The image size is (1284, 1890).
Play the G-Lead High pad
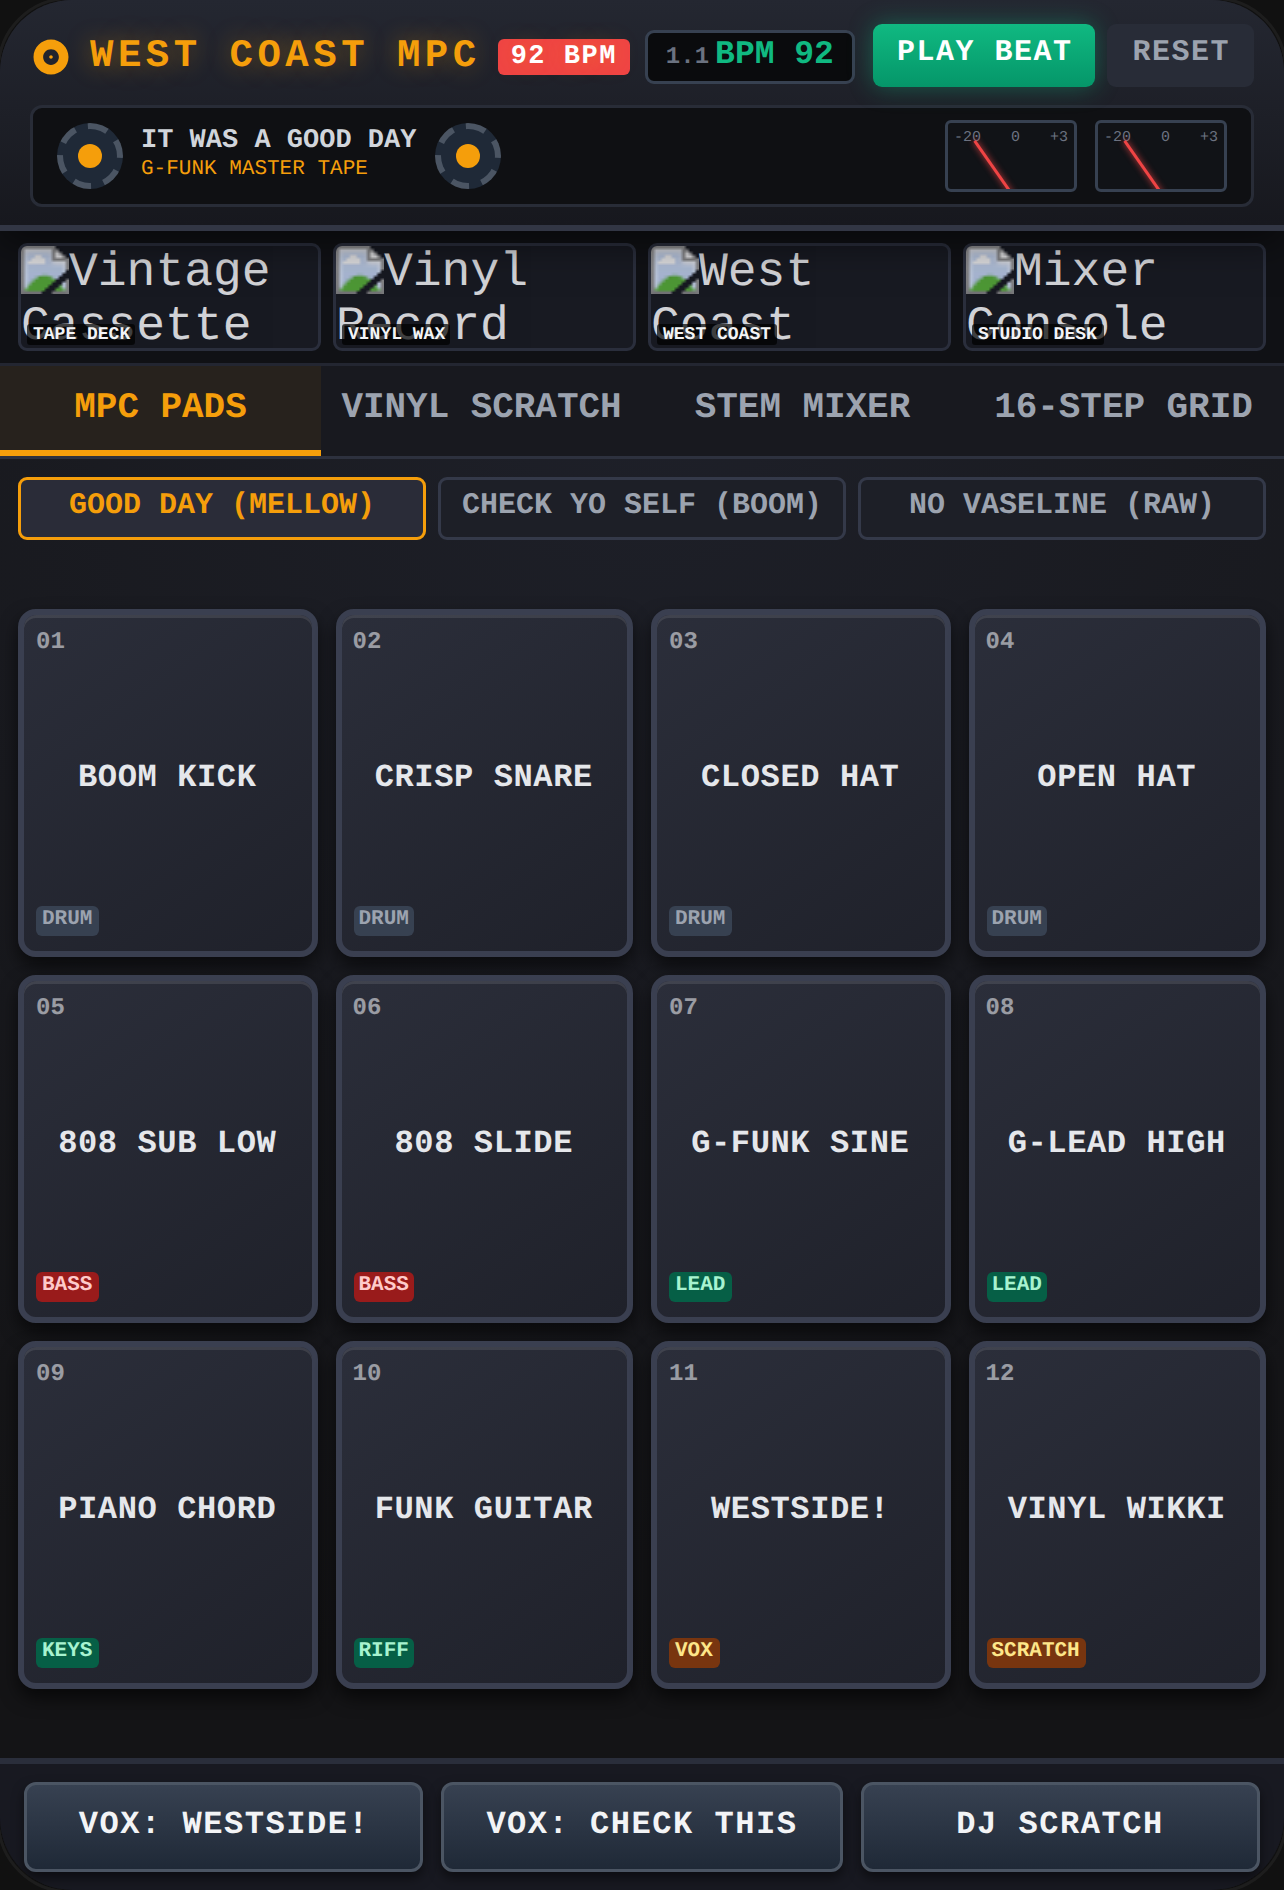[x=1117, y=1149]
